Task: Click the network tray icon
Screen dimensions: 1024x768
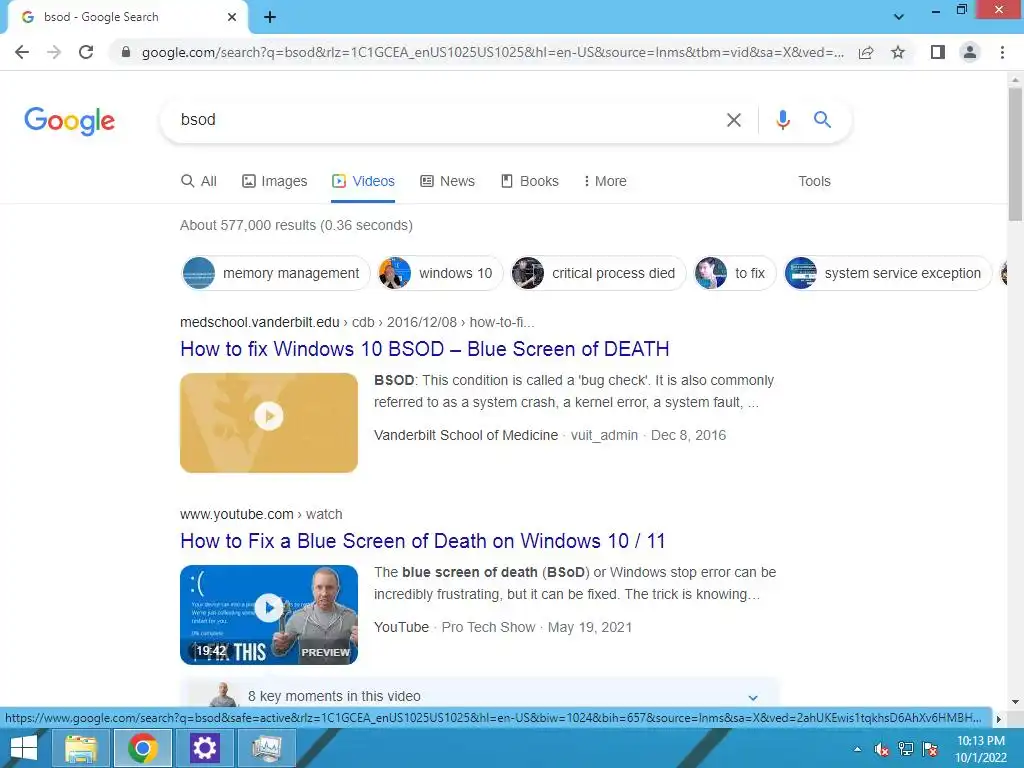Action: click(906, 749)
